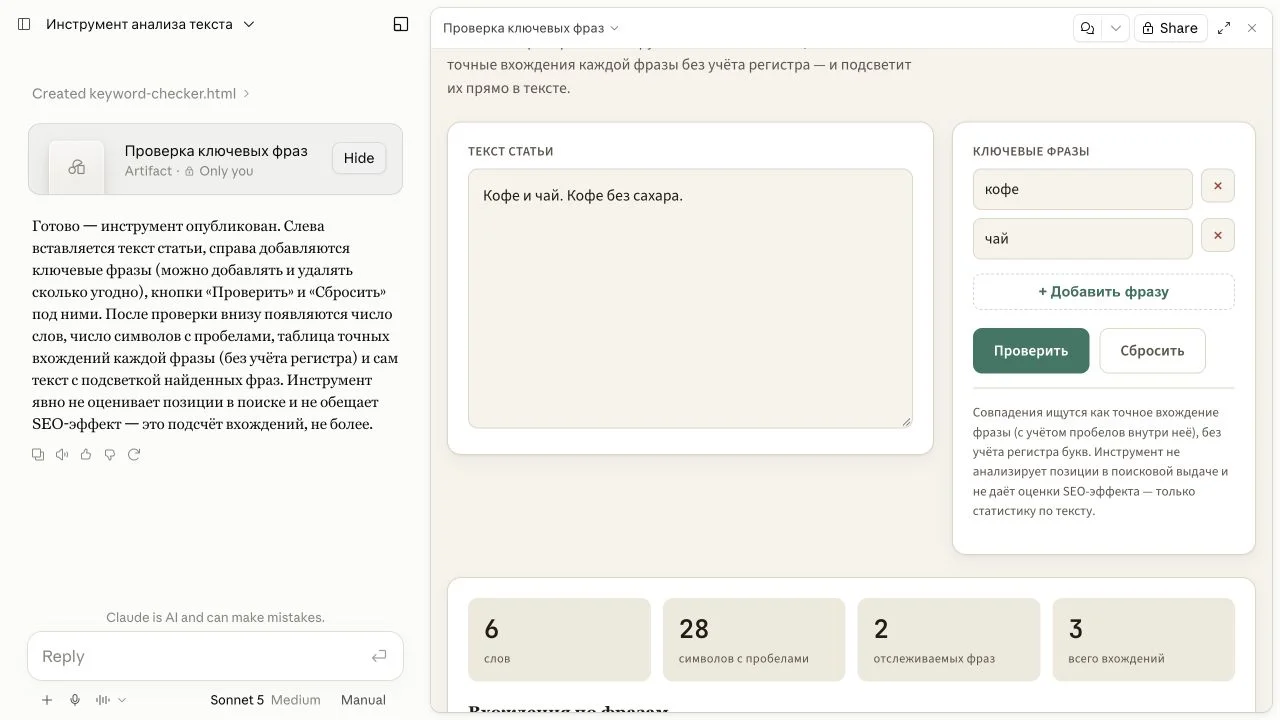Give the reply a thumbs up
1280x720 pixels.
click(x=86, y=454)
